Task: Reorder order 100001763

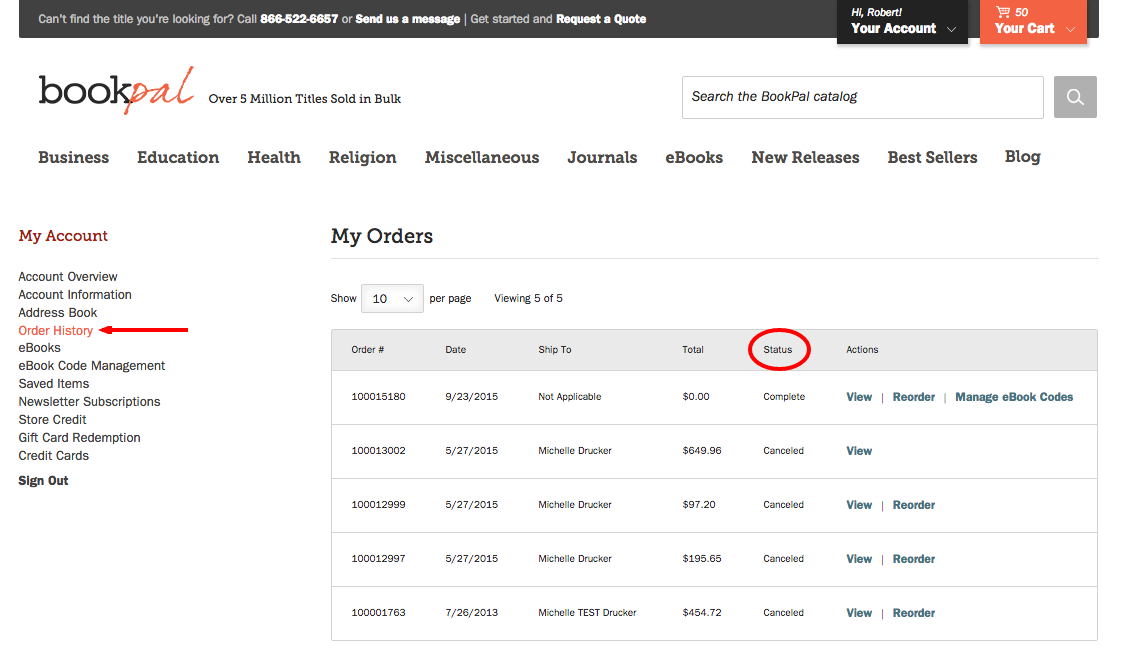Action: tap(914, 613)
